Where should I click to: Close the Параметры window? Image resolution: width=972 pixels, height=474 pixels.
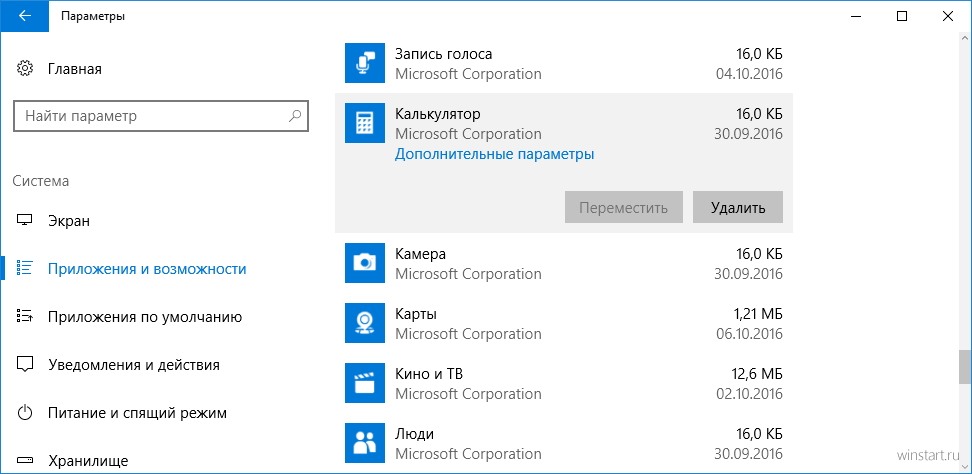(x=948, y=16)
